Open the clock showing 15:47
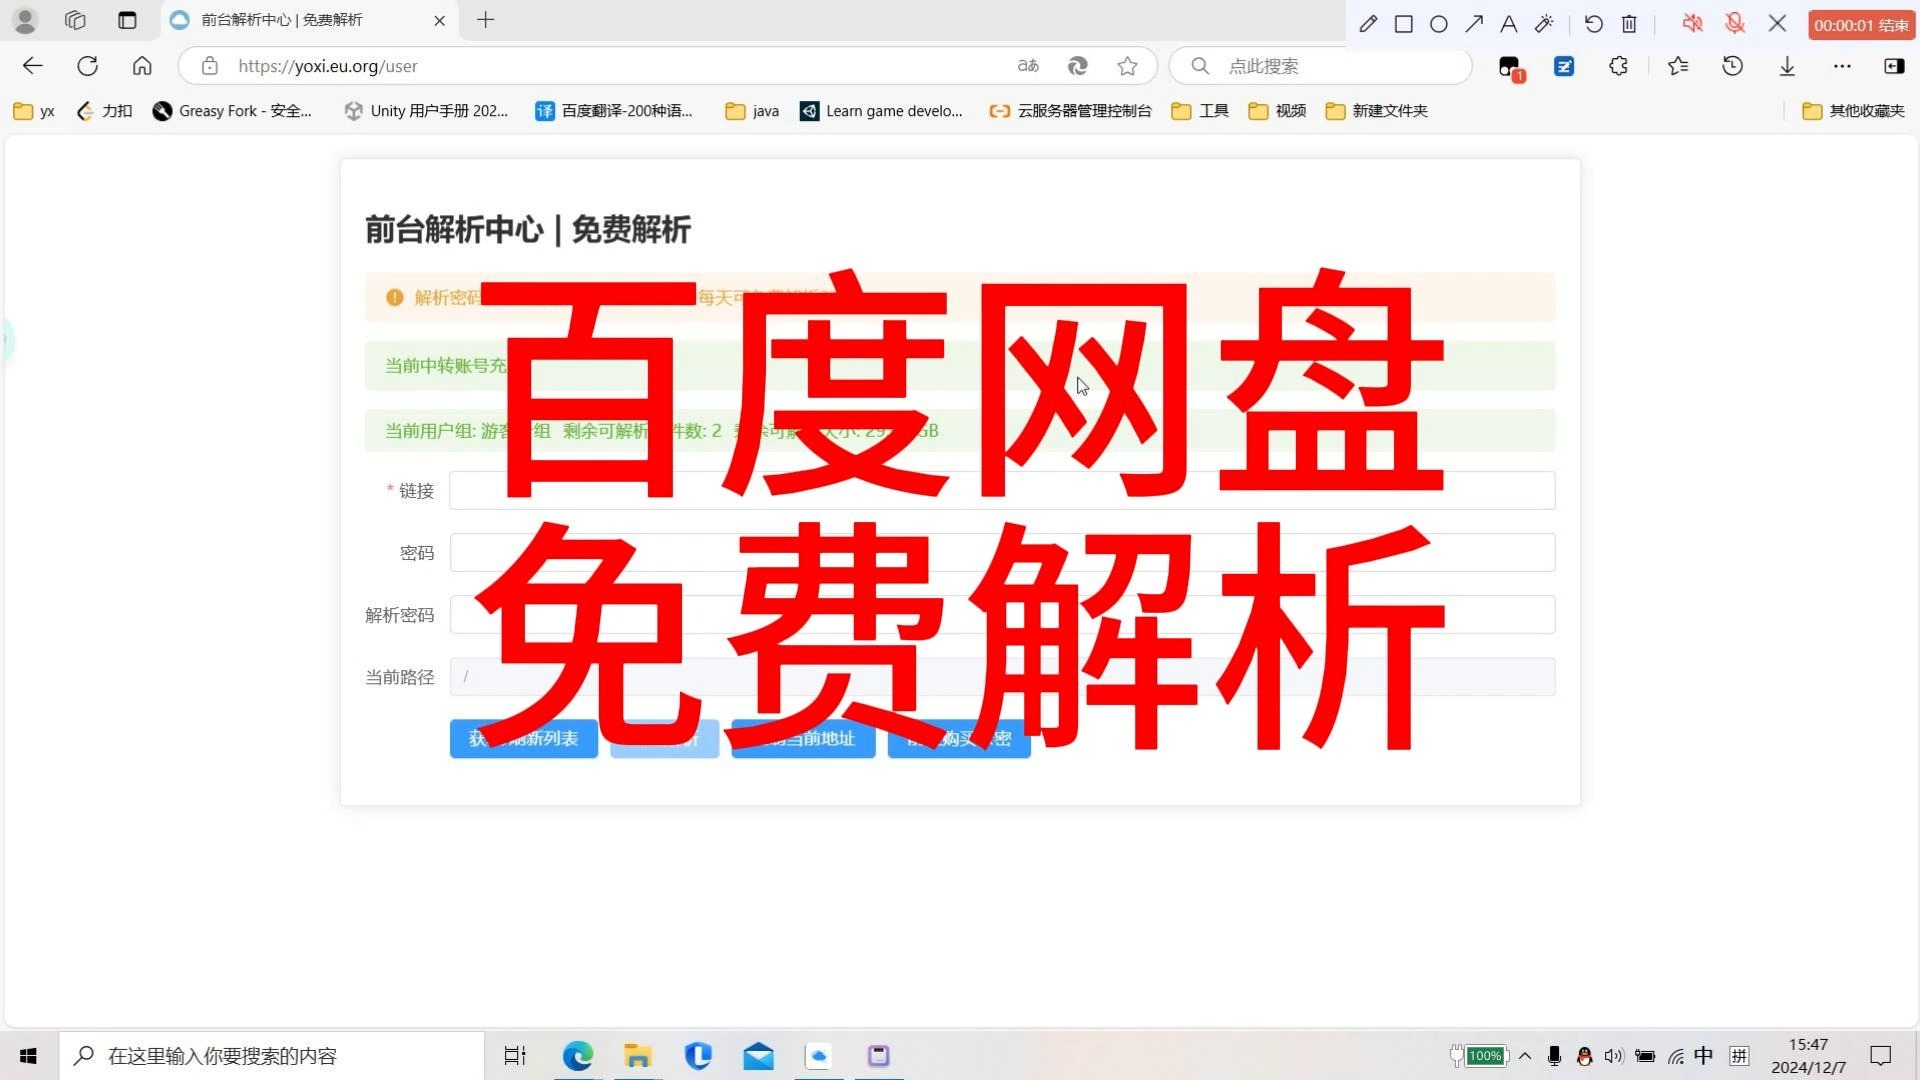The height and width of the screenshot is (1080, 1920). 1809,1056
